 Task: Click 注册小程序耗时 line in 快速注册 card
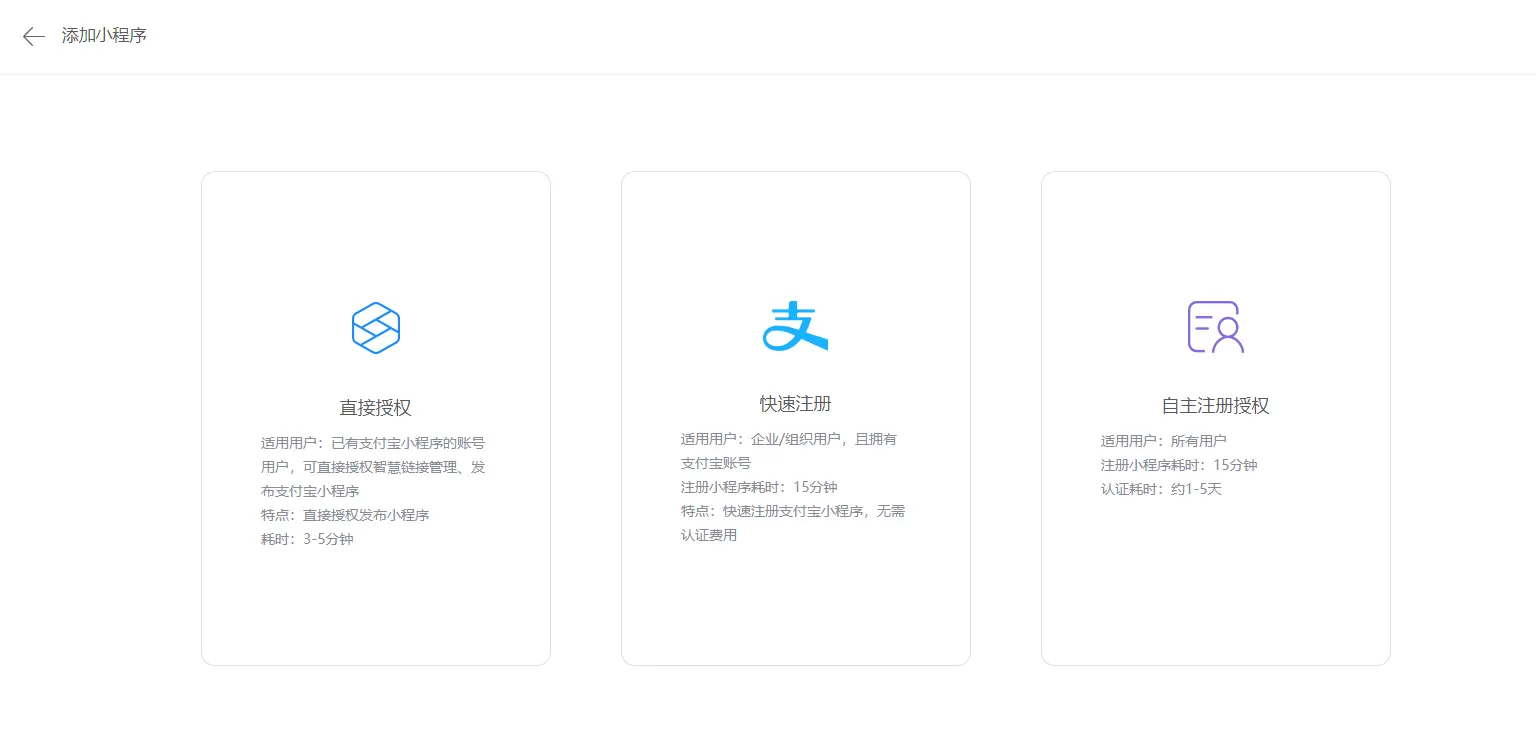(x=759, y=487)
